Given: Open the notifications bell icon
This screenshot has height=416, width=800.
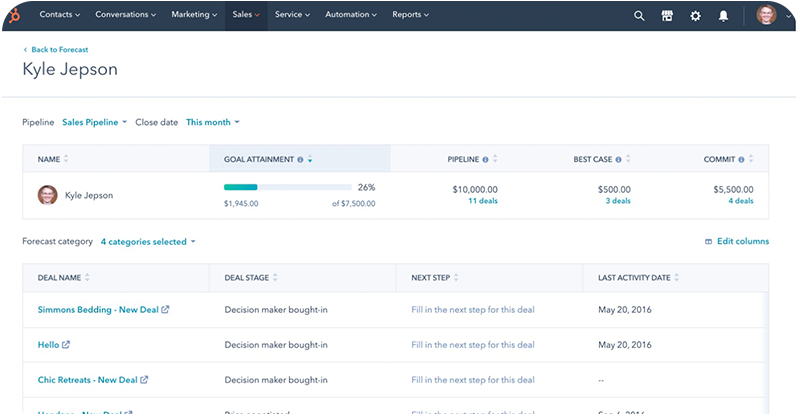Looking at the screenshot, I should tap(723, 16).
